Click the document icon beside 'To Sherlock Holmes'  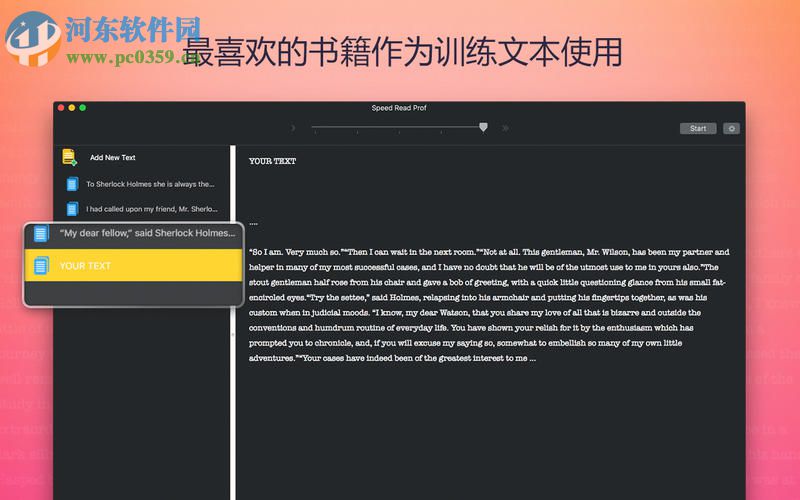click(x=72, y=184)
